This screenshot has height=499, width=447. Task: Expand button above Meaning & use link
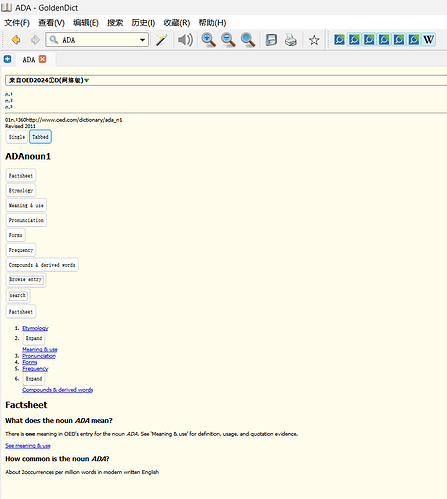(34, 338)
